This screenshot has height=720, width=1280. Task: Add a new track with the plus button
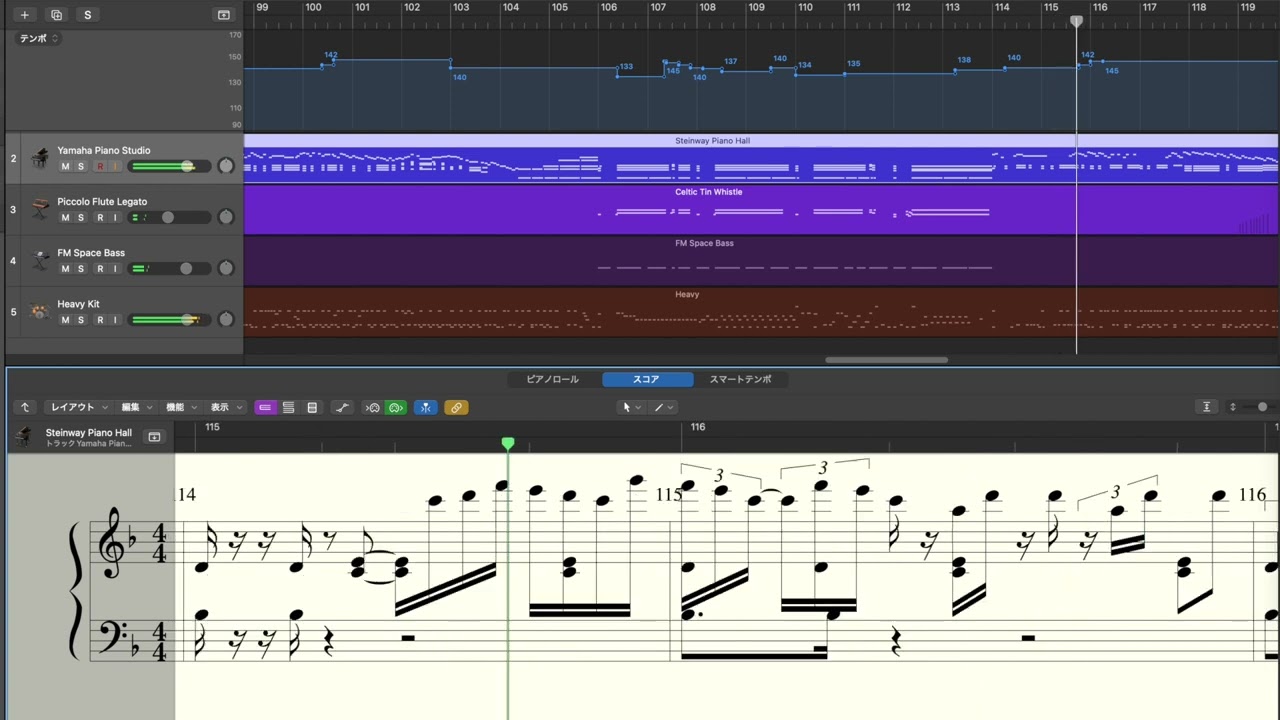click(x=25, y=15)
